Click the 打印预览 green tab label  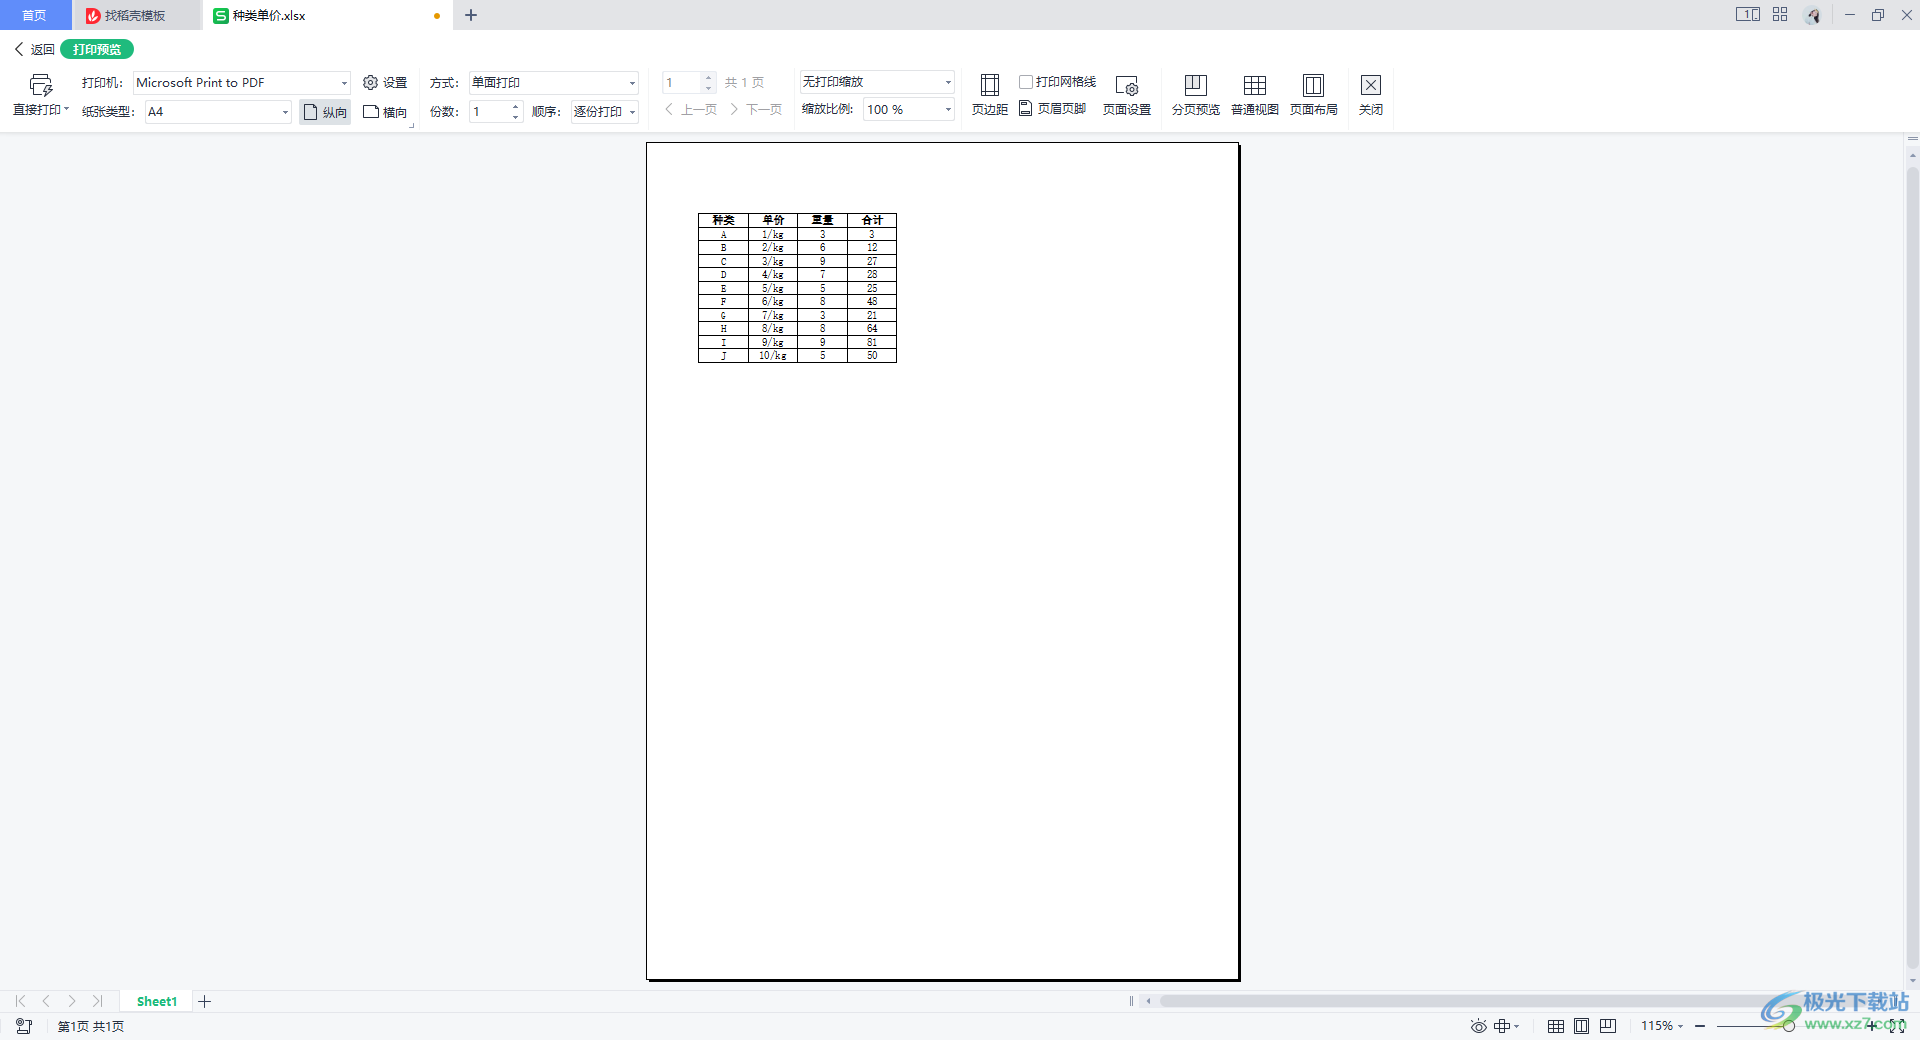[x=97, y=49]
